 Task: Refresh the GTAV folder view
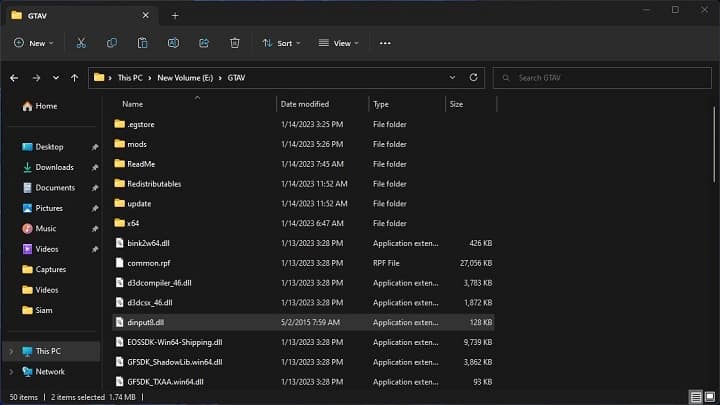point(473,78)
